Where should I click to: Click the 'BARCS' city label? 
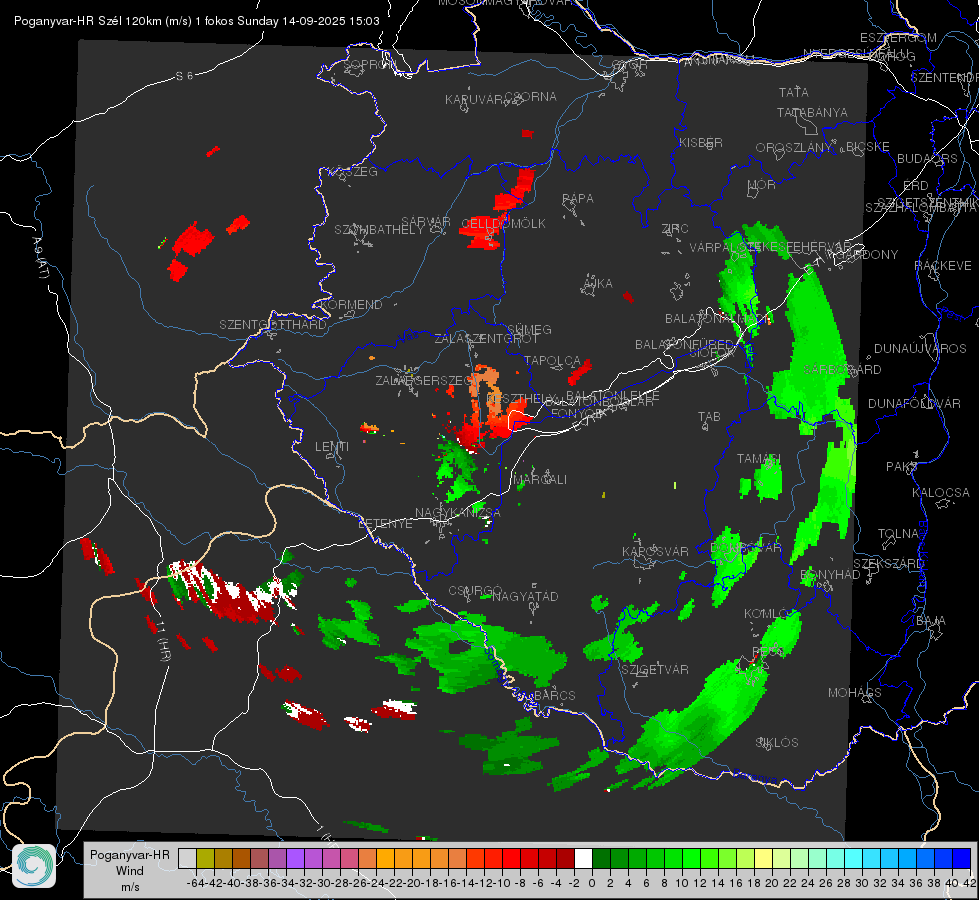[554, 695]
